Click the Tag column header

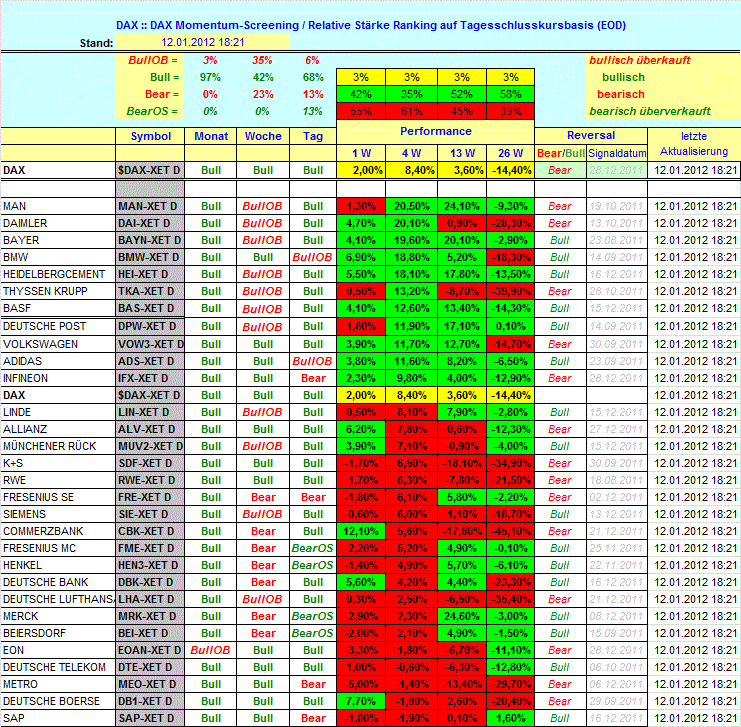click(312, 136)
